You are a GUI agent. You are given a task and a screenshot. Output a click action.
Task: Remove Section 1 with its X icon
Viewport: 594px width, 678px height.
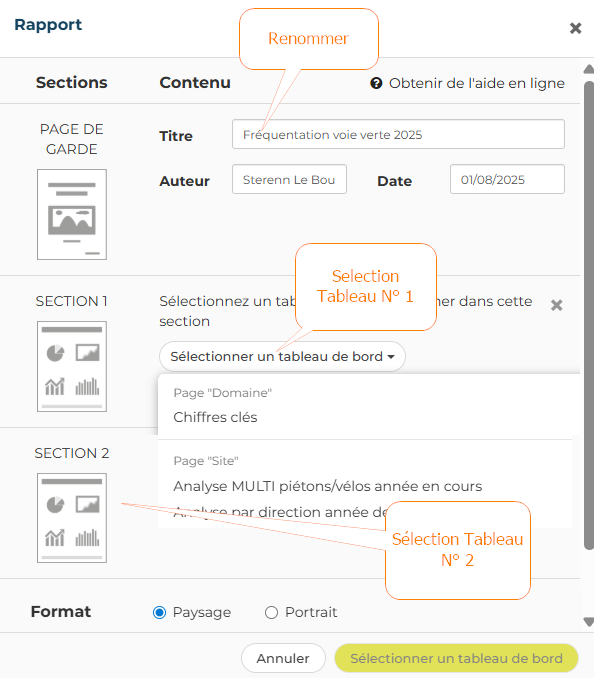[x=556, y=305]
